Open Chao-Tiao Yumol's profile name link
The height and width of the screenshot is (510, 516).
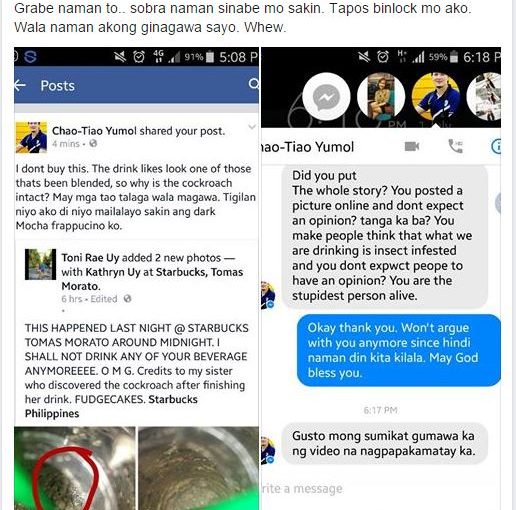pos(94,131)
